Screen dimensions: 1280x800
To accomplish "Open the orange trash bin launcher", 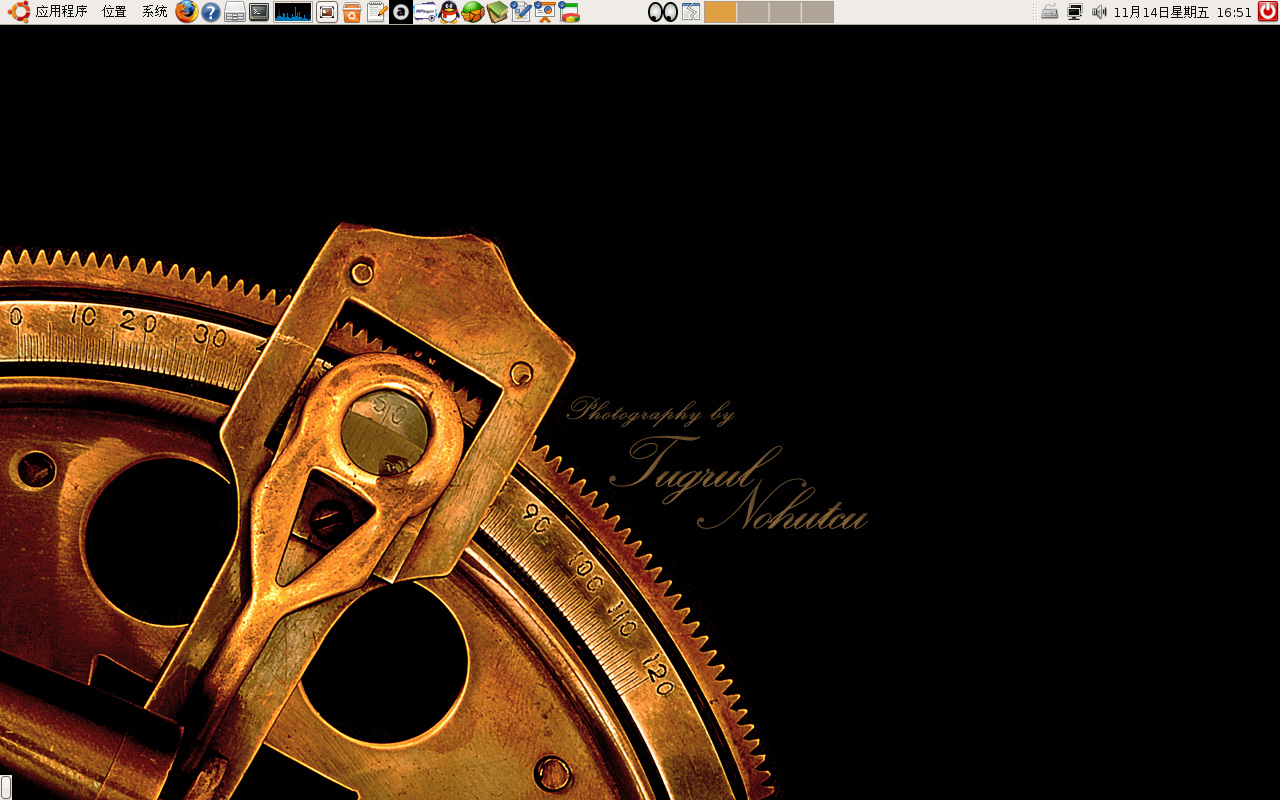I will (x=352, y=12).
